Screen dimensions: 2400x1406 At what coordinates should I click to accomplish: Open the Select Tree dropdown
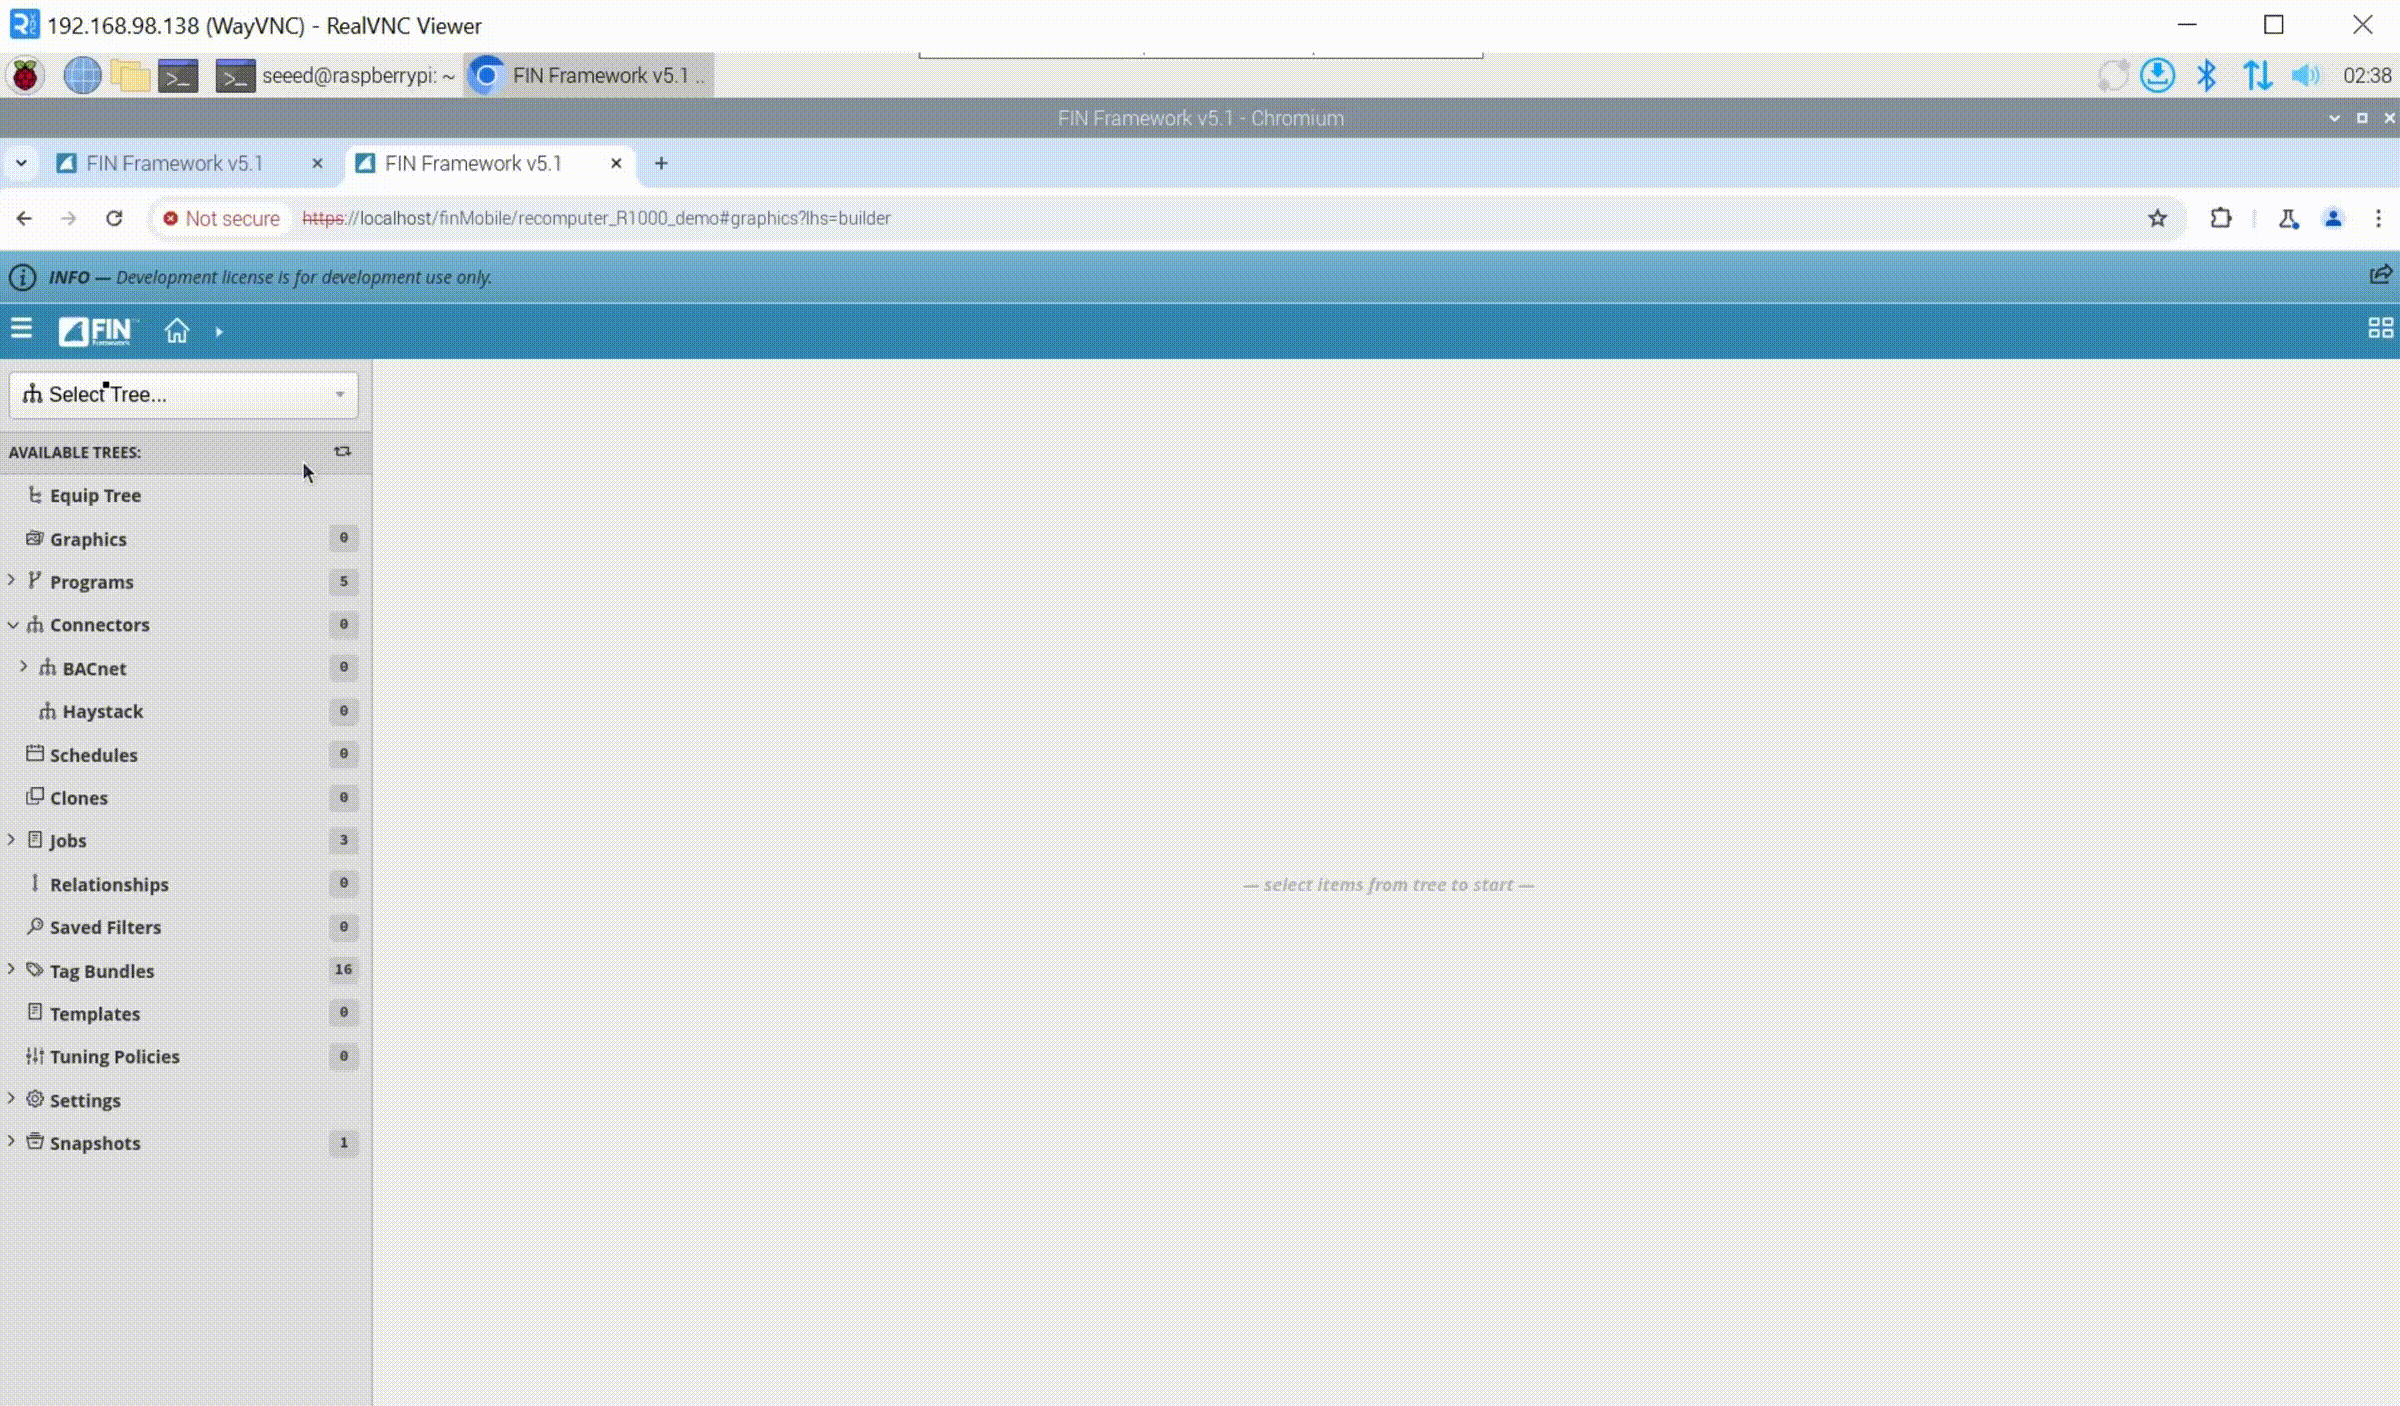pos(183,394)
